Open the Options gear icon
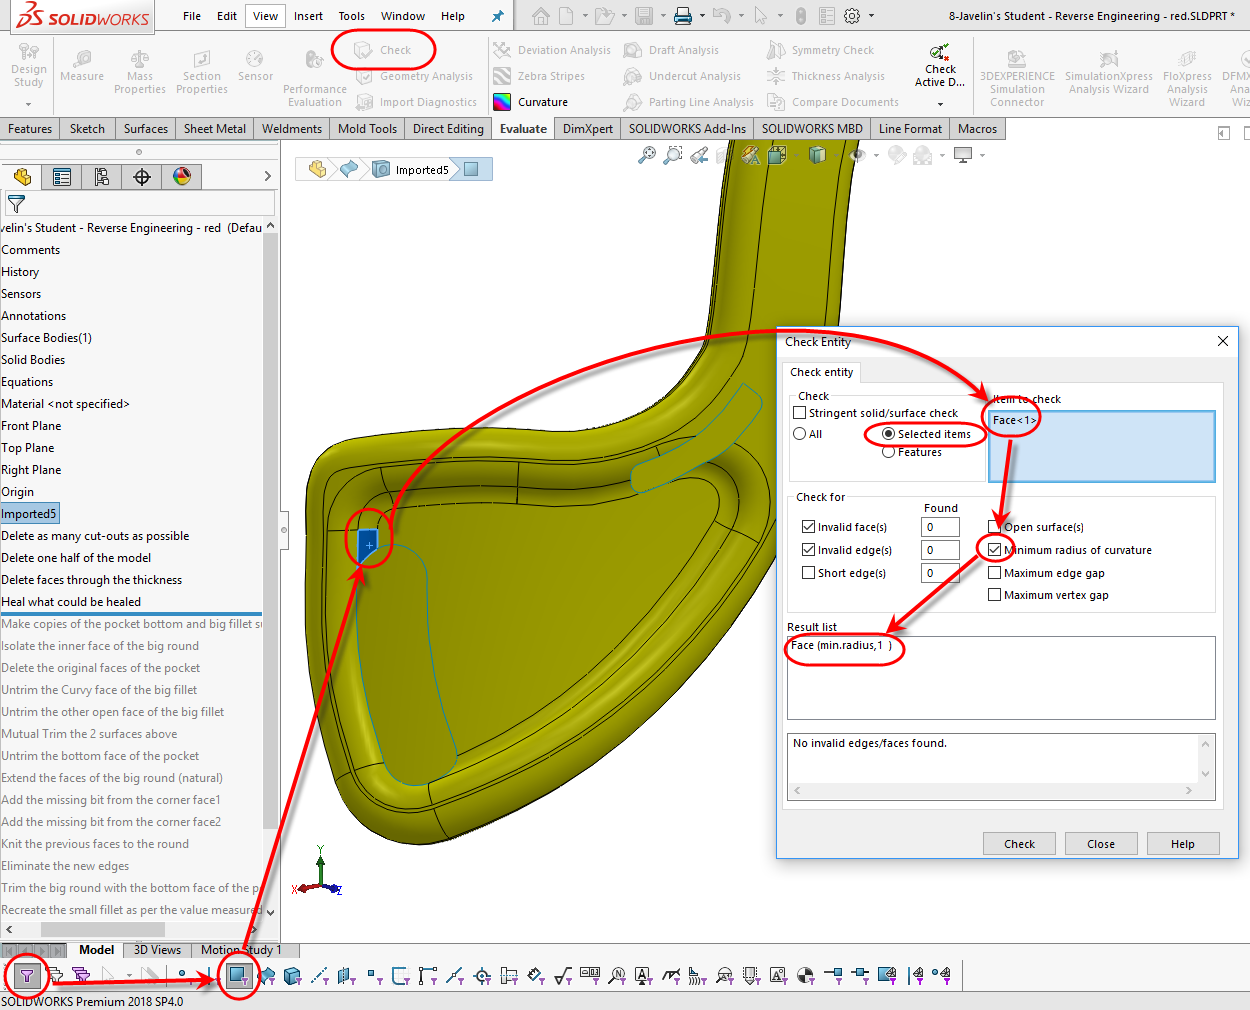The width and height of the screenshot is (1250, 1010). pyautogui.click(x=852, y=16)
